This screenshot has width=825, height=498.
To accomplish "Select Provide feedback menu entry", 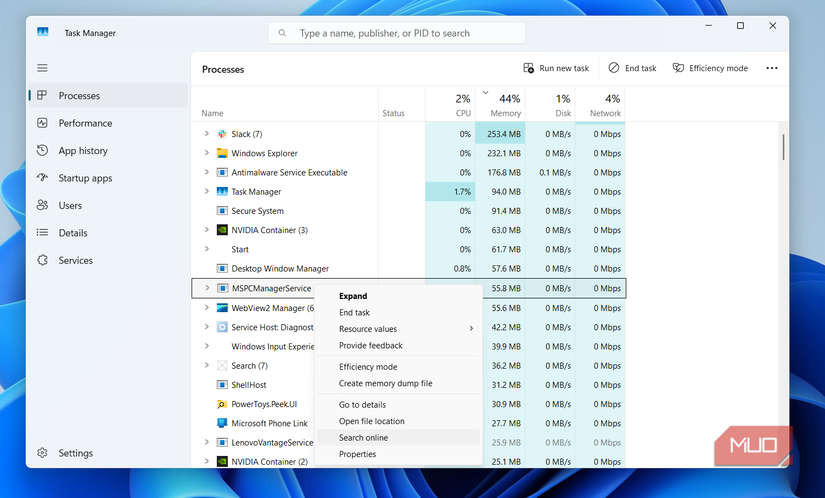I will (x=398, y=345).
